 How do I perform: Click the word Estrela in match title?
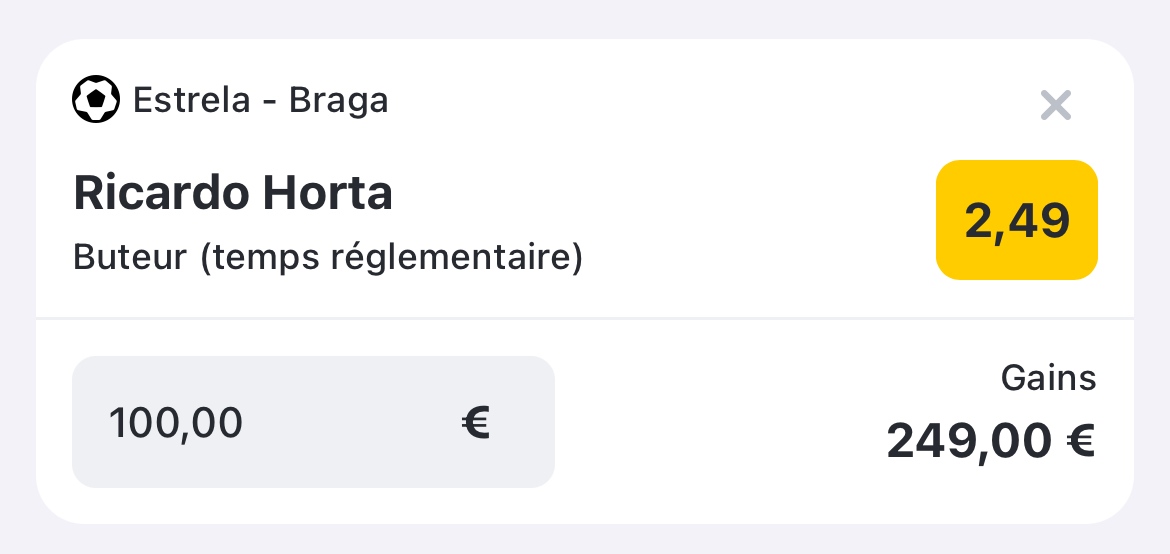[192, 100]
